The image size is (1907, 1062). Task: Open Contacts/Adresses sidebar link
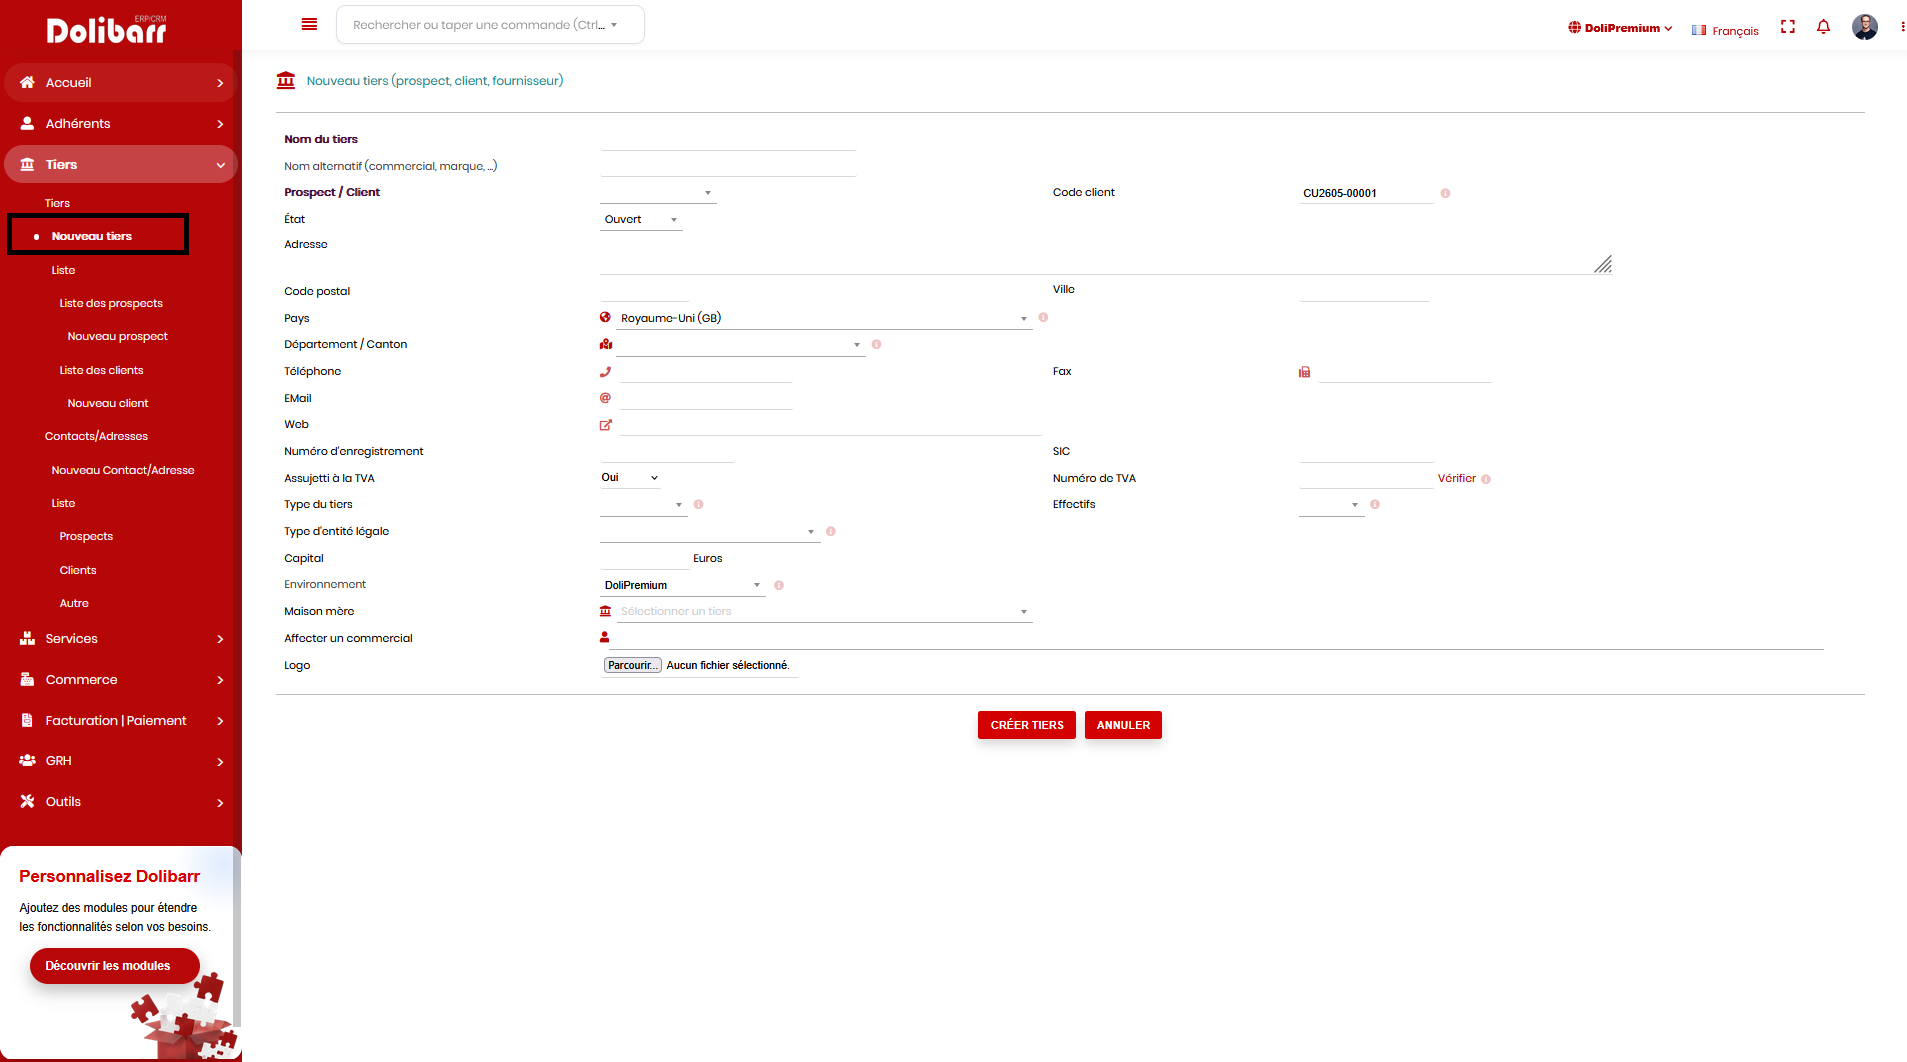coord(96,436)
